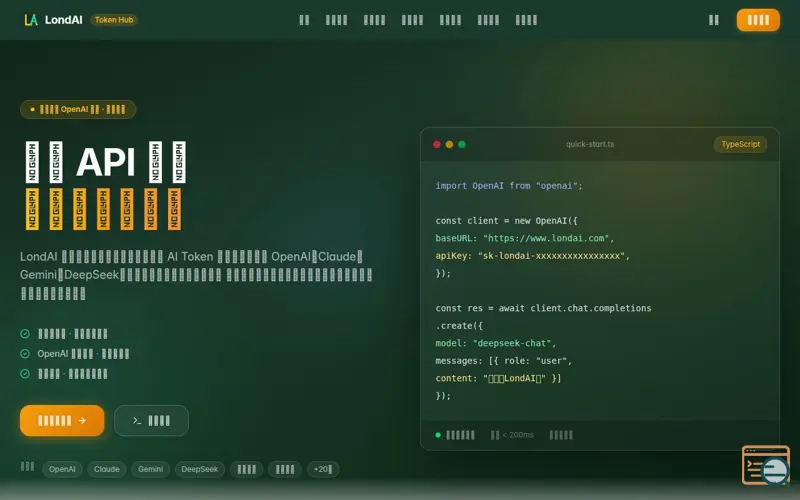Image resolution: width=800 pixels, height=500 pixels.
Task: Click the large API heading text
Action: [106, 162]
